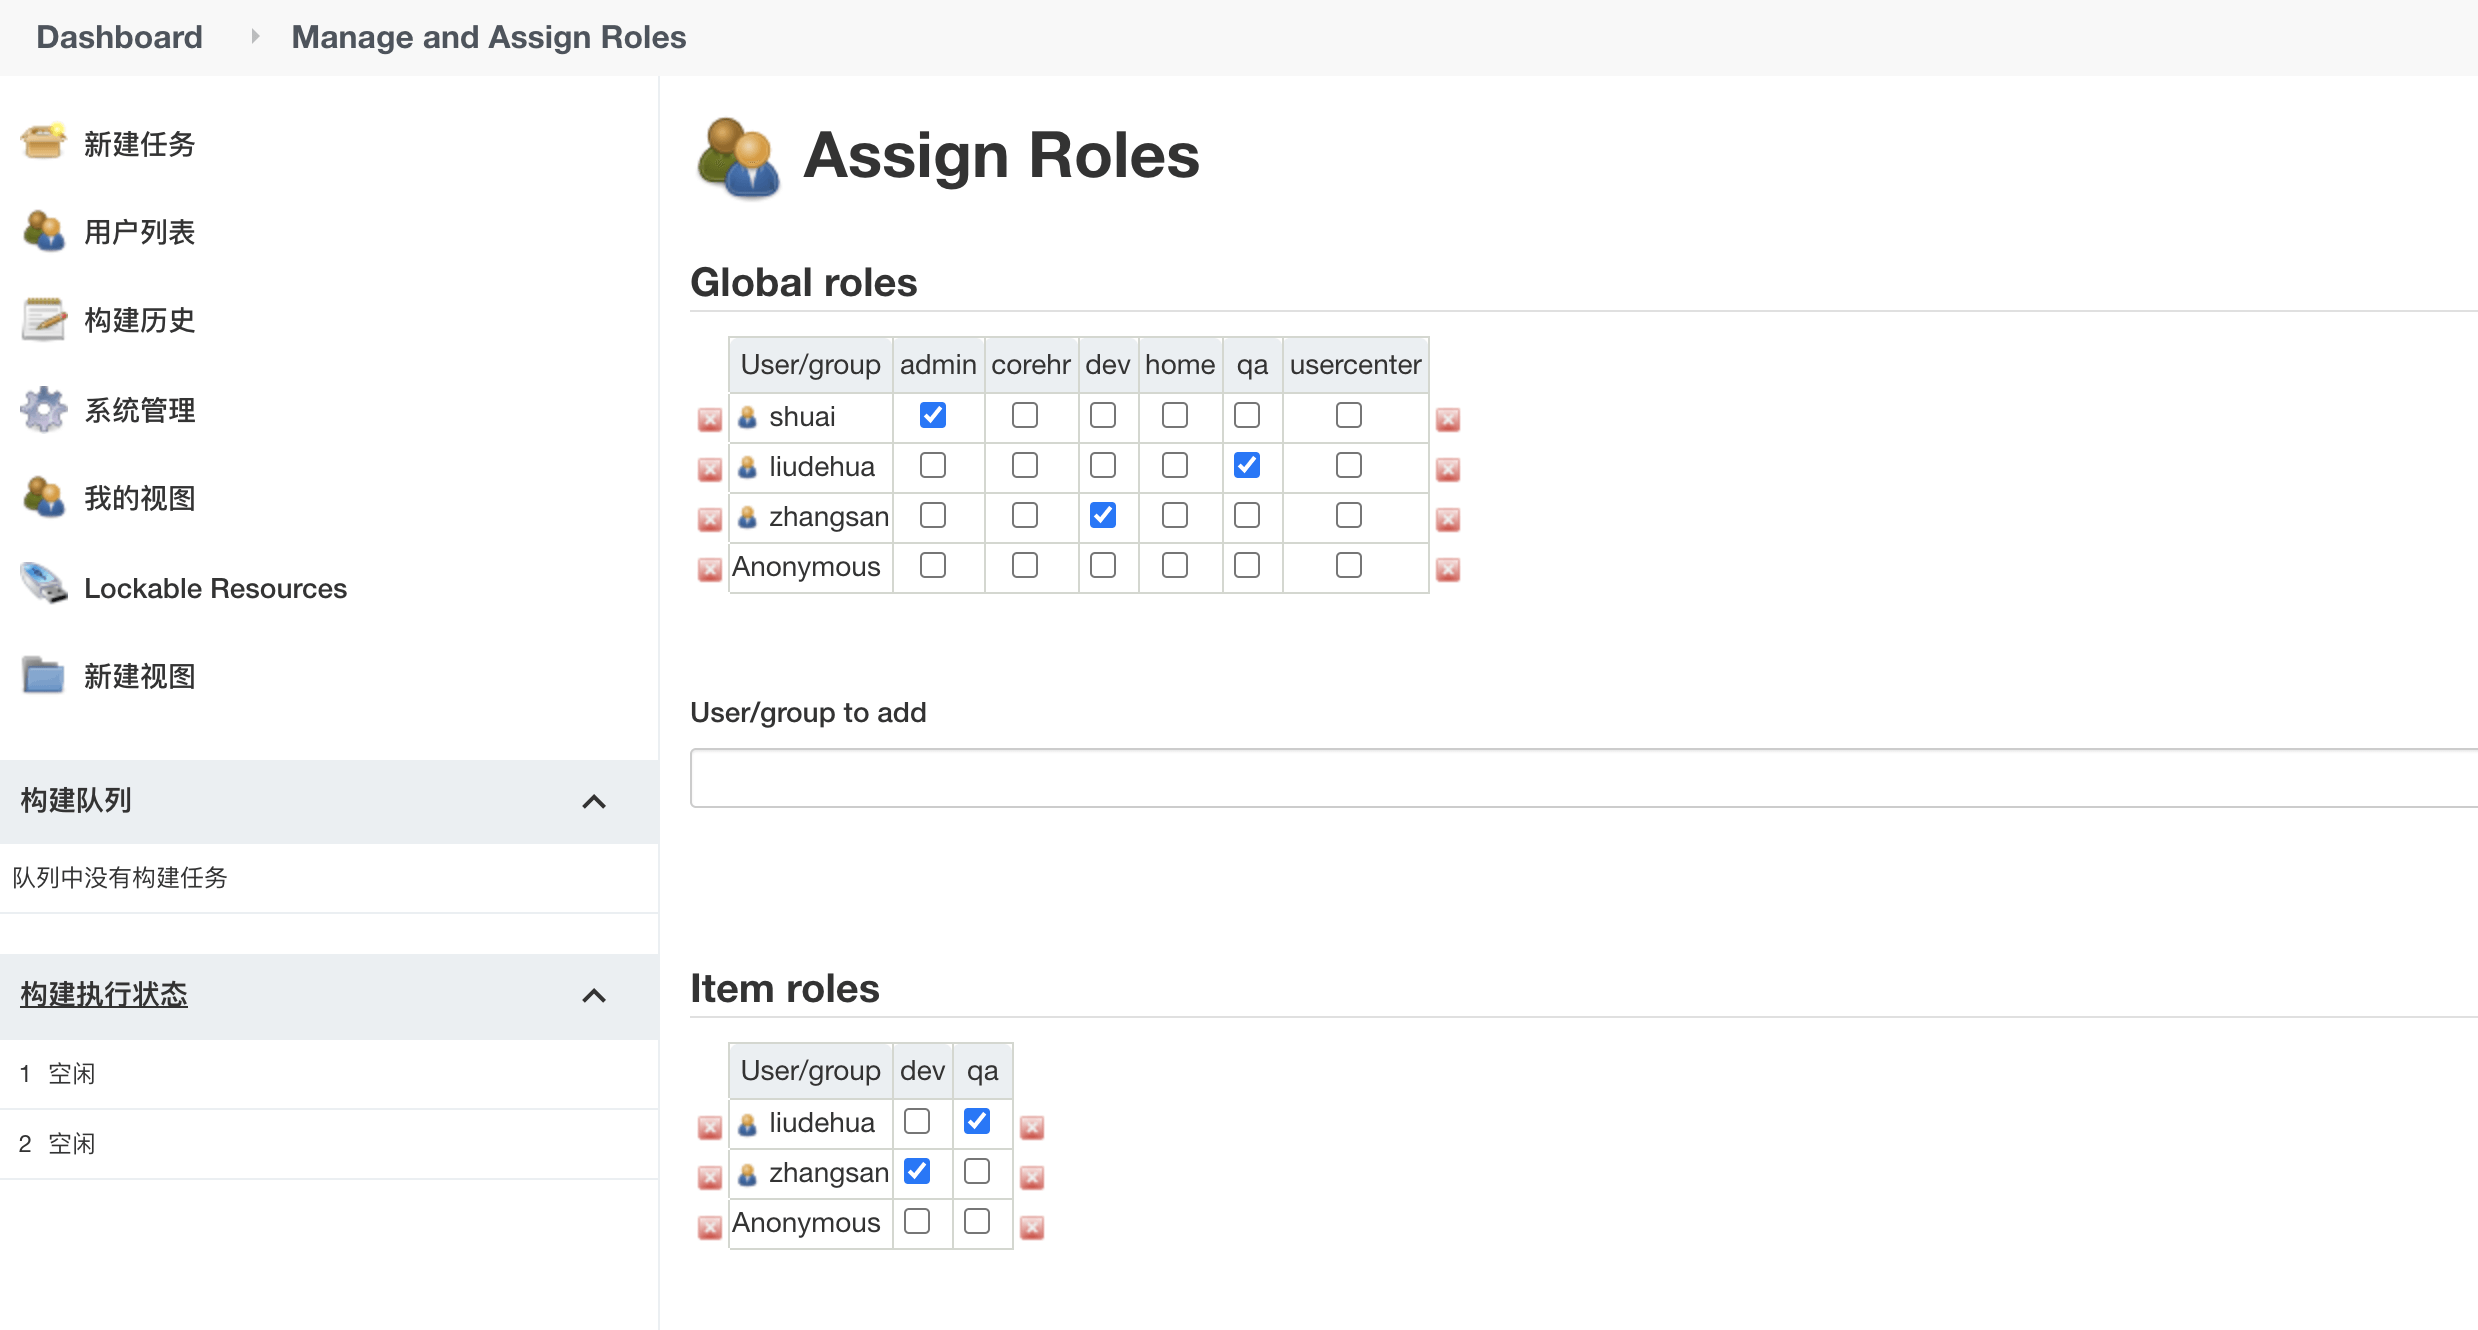Viewport: 2478px width, 1330px height.
Task: Open the 构建执行状态 link
Action: [x=104, y=994]
